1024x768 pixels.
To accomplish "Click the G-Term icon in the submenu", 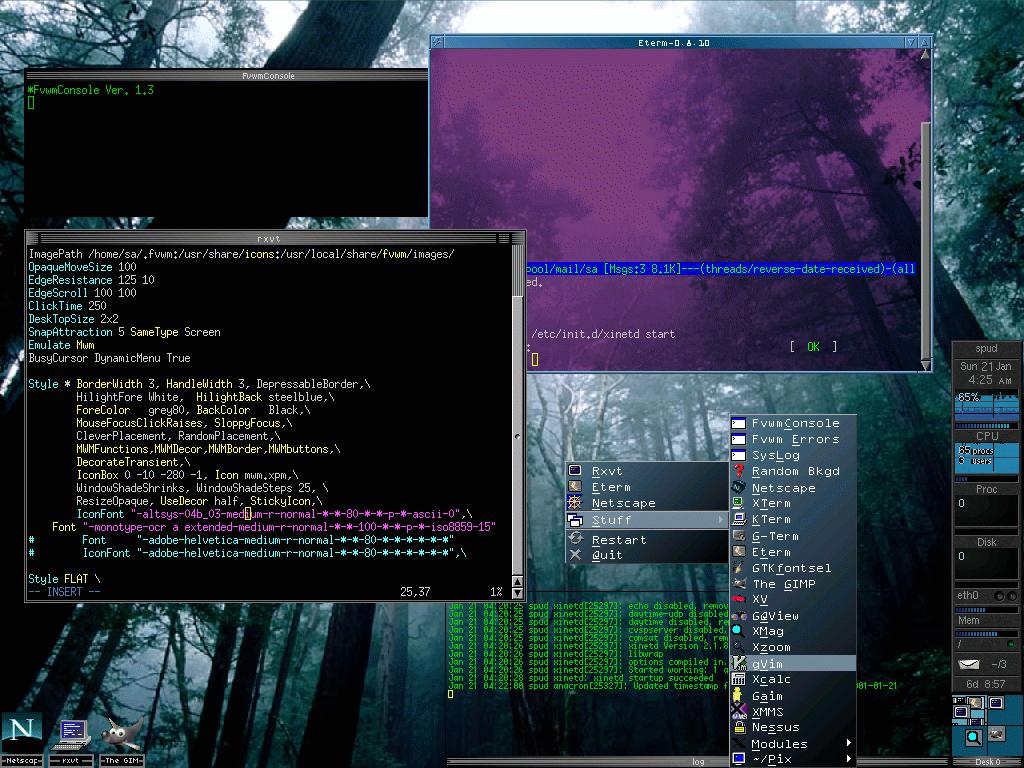I will tap(739, 536).
